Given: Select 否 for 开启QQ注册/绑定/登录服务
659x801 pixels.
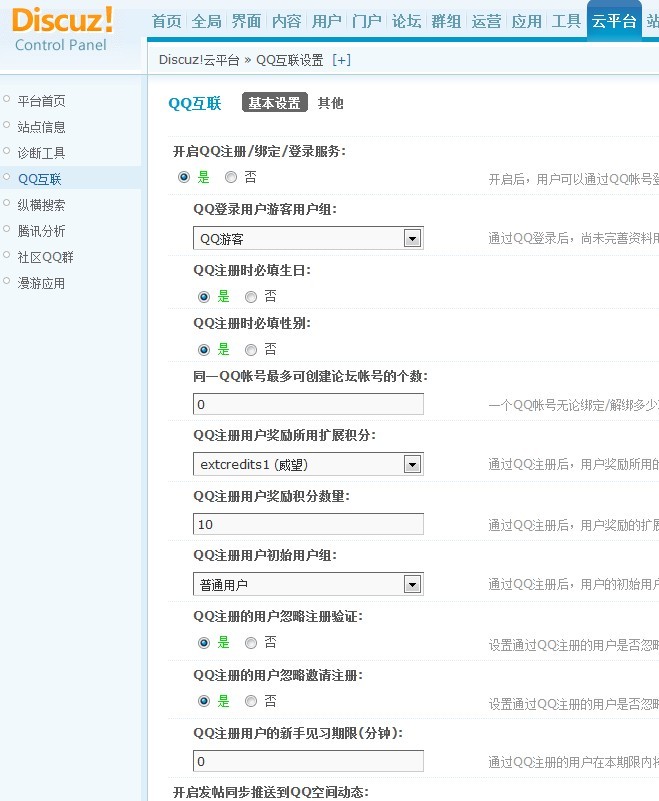Looking at the screenshot, I should (x=231, y=177).
